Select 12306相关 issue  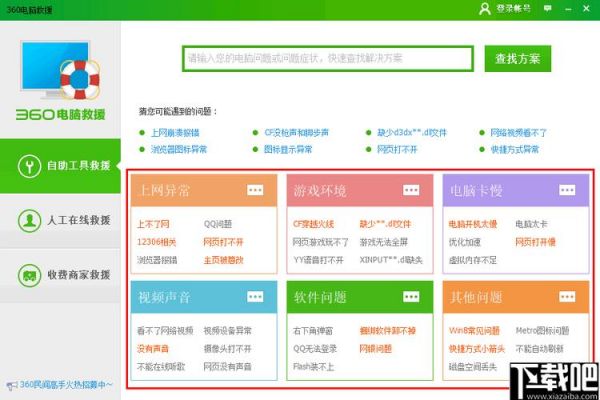(x=157, y=242)
